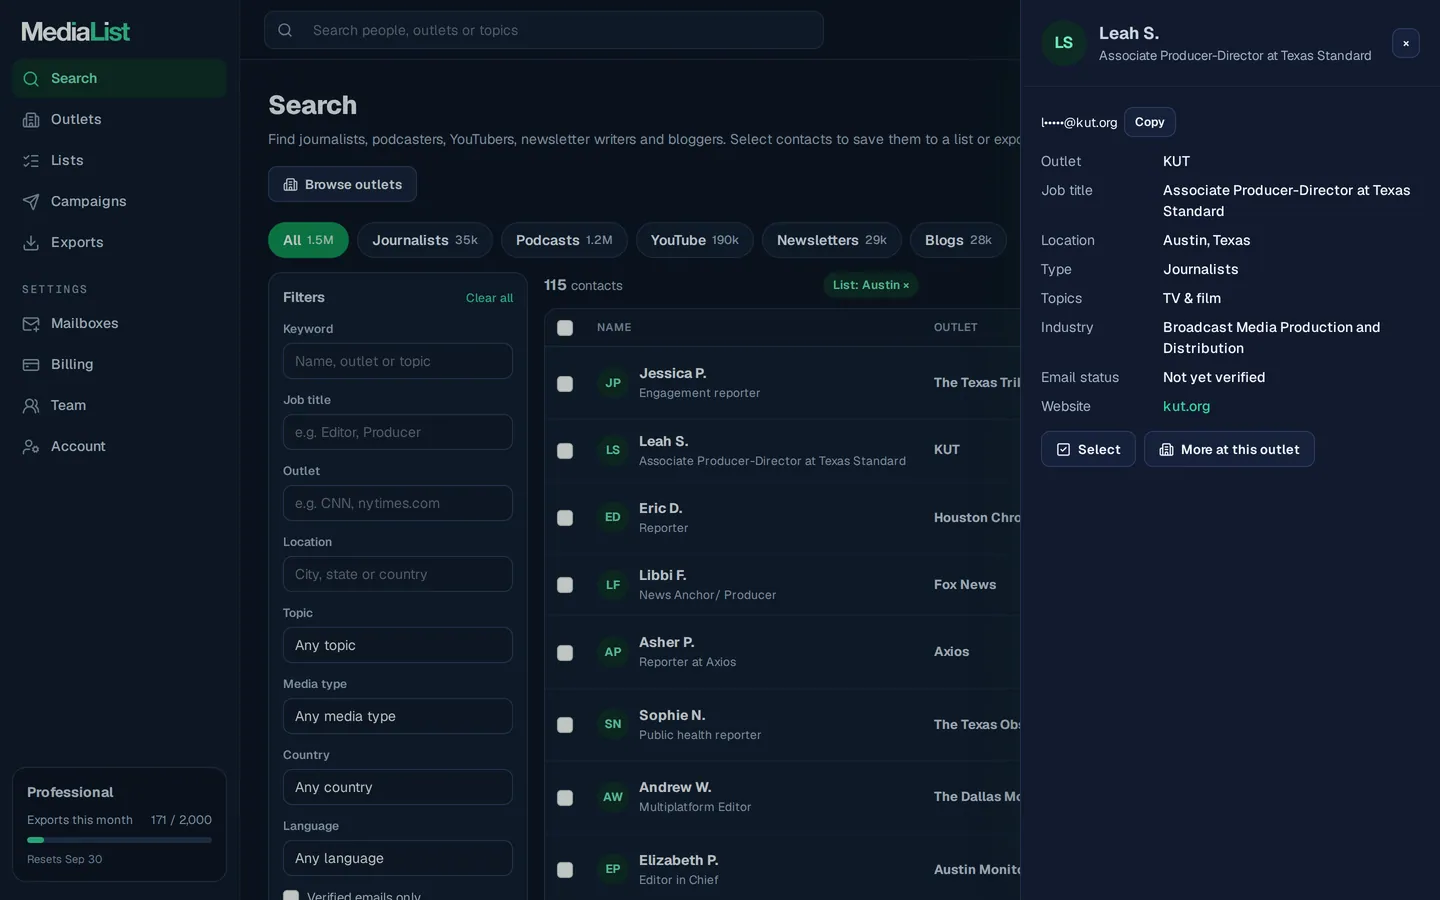Open the Exports sidebar icon
The height and width of the screenshot is (900, 1440).
[31, 243]
